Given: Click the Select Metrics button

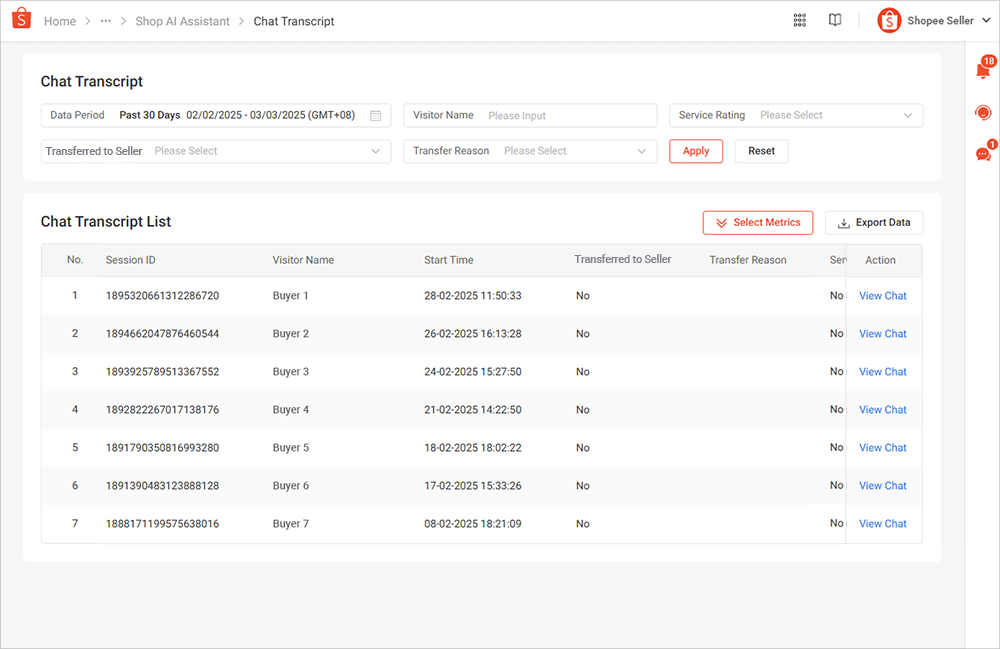Looking at the screenshot, I should point(757,223).
